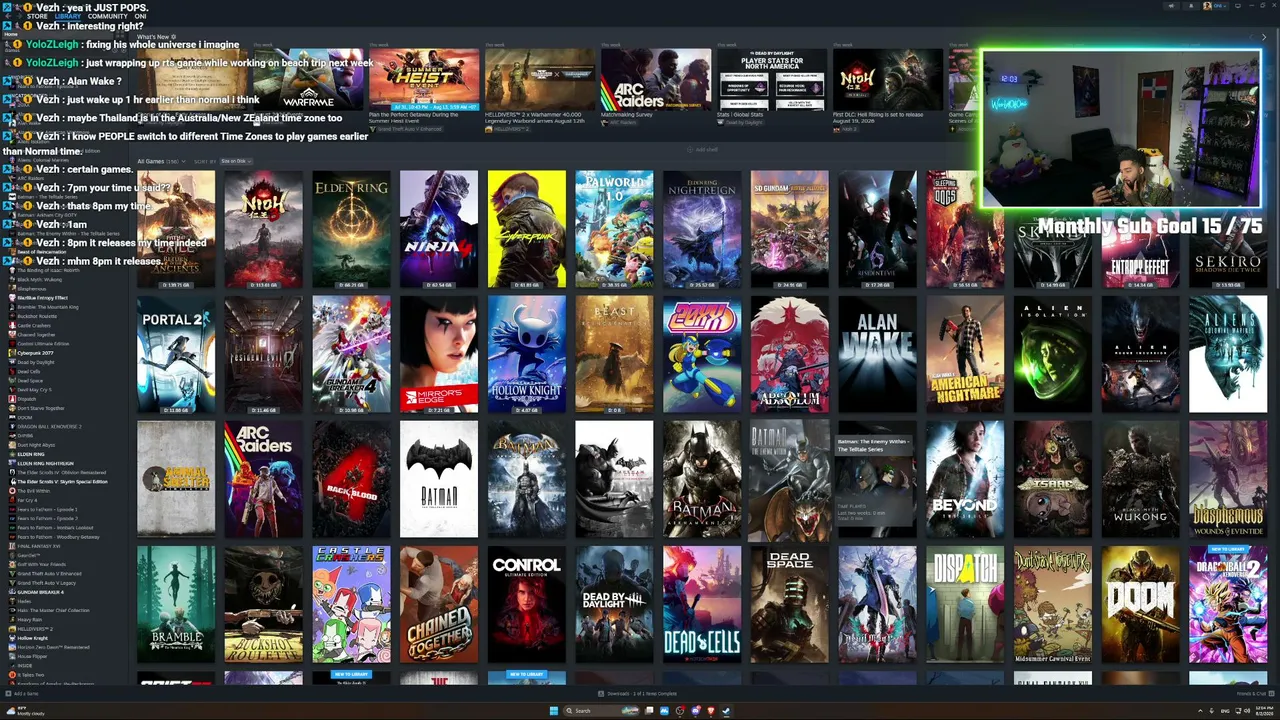The width and height of the screenshot is (1280, 720).
Task: Select the Beyond Two Souls cover art
Action: (965, 479)
